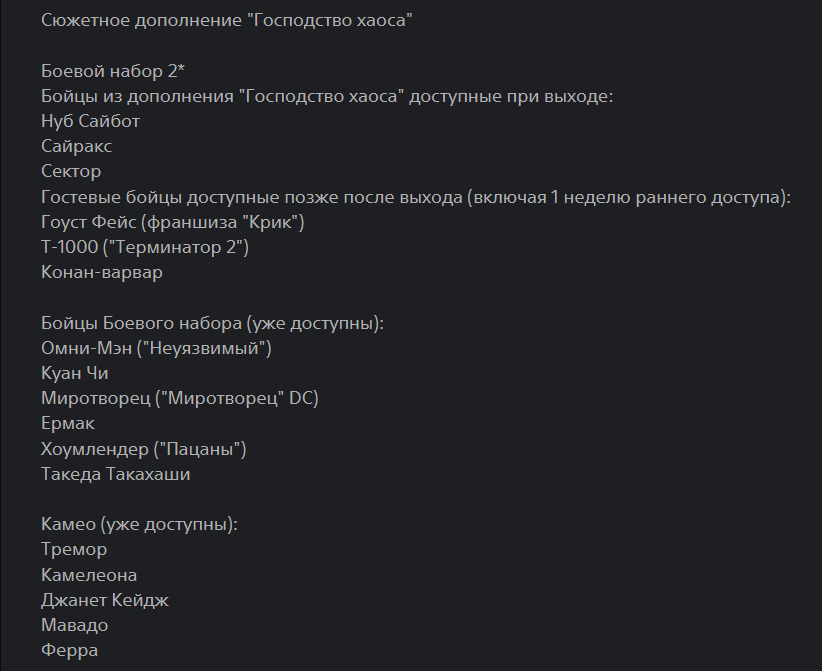The height and width of the screenshot is (671, 822).
Task: Click the "Бойцы Боевого набора" heading
Action: (x=213, y=323)
